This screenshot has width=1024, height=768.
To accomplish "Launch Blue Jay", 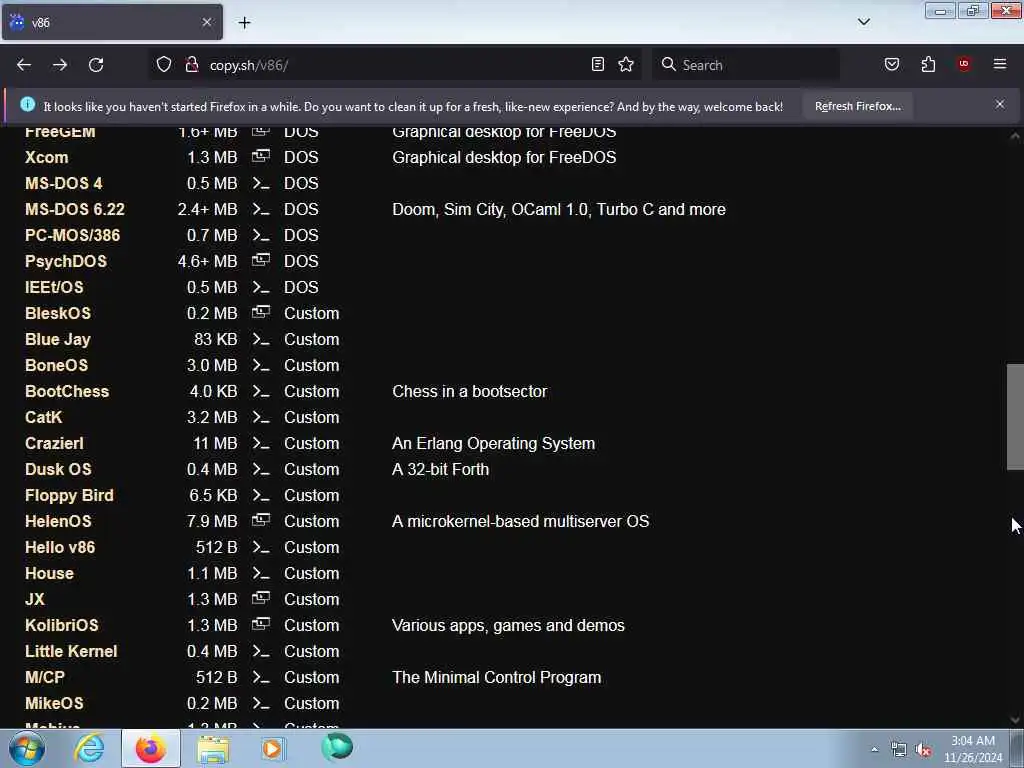I will coord(57,340).
